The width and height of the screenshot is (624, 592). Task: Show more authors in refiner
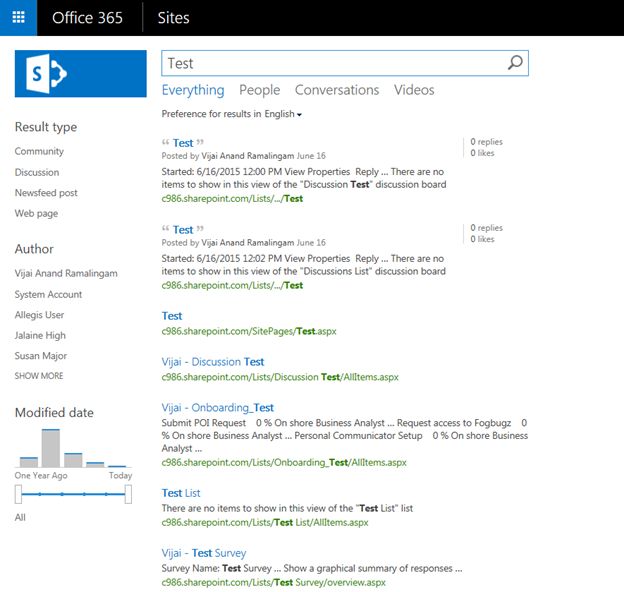39,376
